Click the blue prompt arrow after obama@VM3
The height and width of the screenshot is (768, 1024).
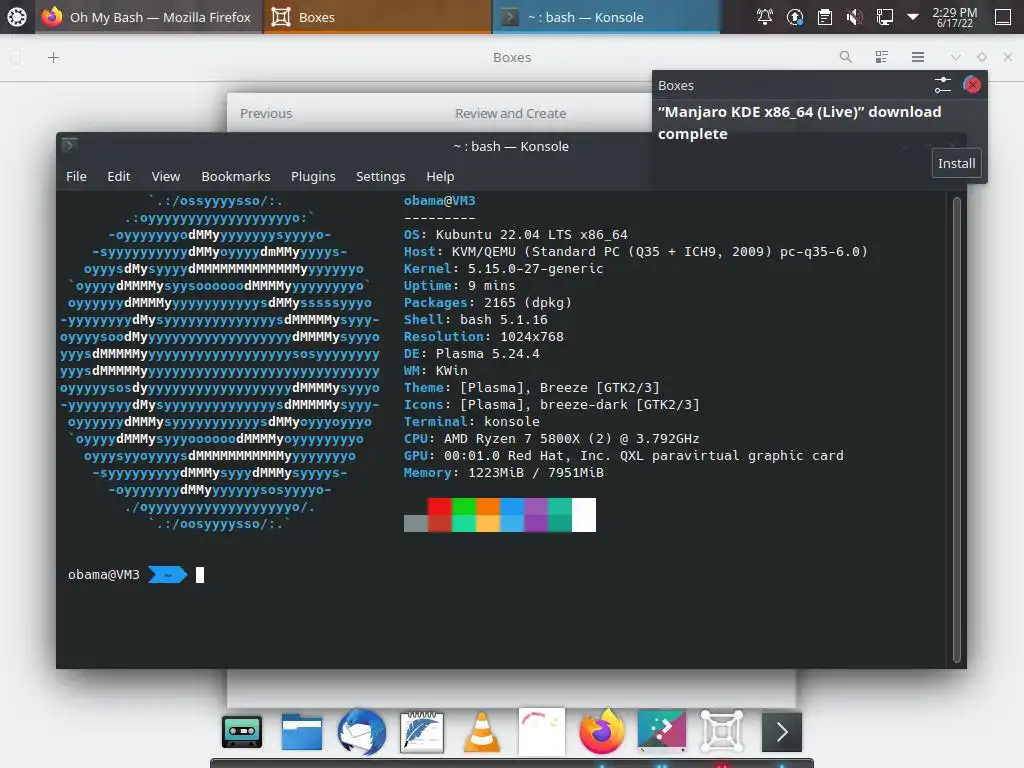click(168, 575)
